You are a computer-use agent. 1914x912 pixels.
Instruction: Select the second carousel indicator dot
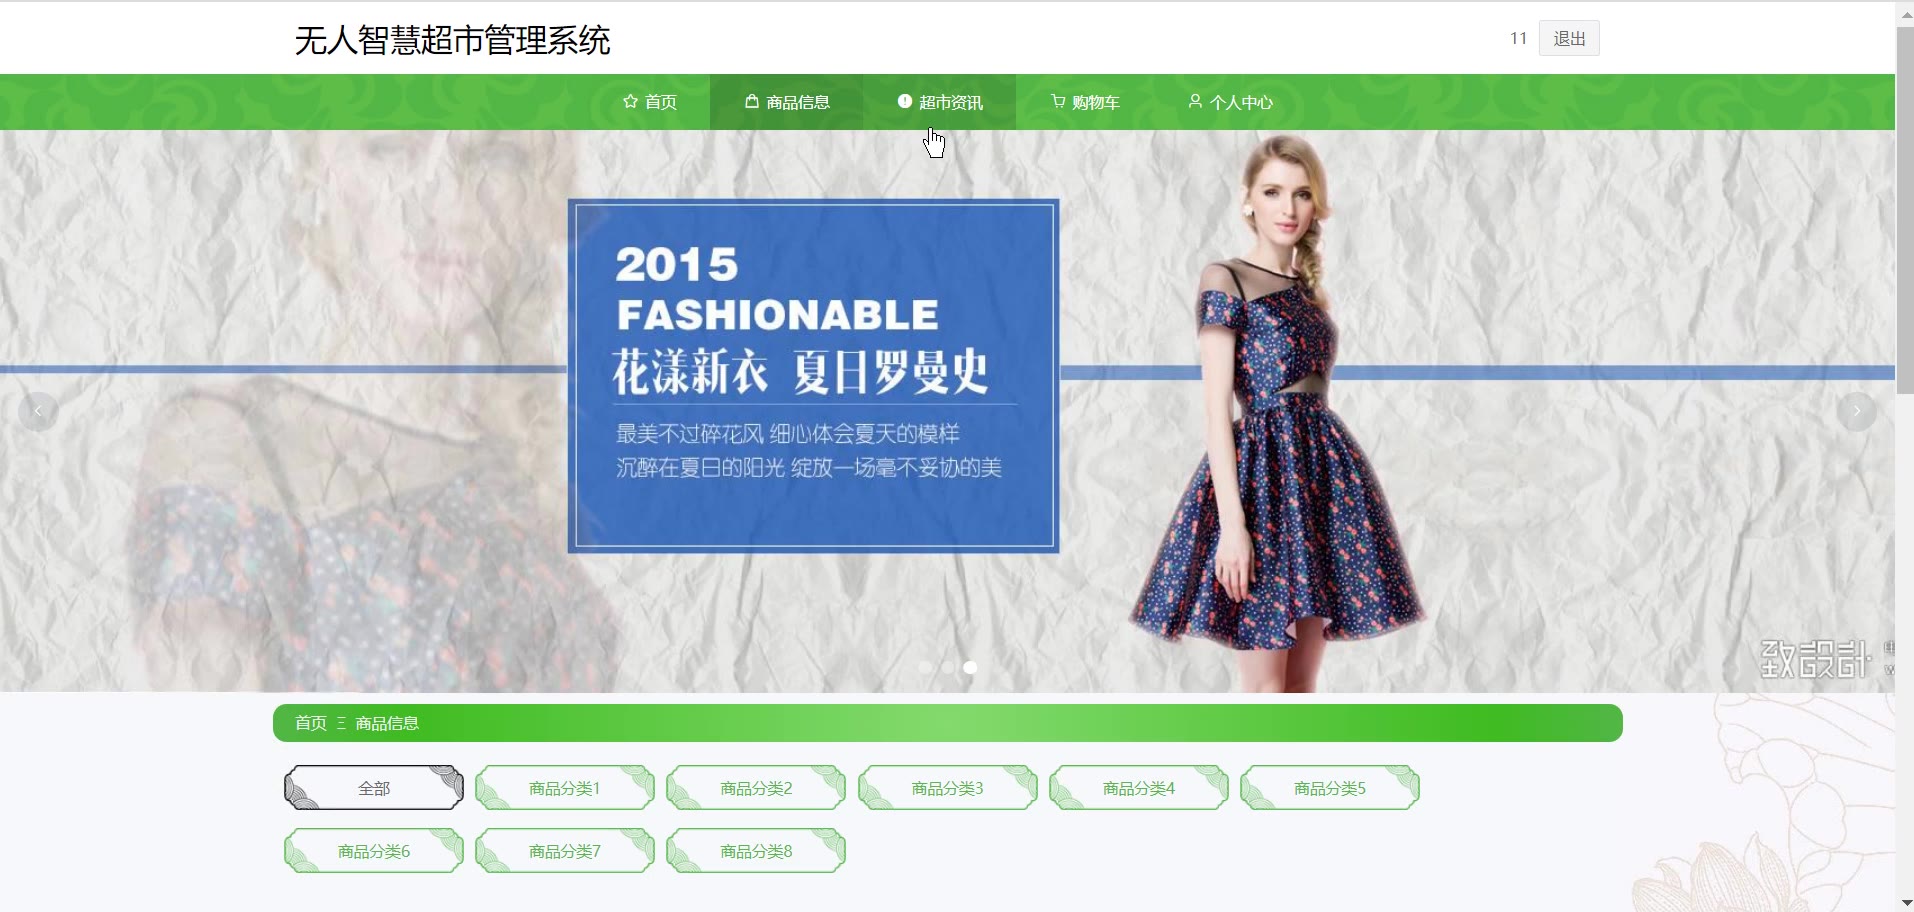pyautogui.click(x=948, y=667)
